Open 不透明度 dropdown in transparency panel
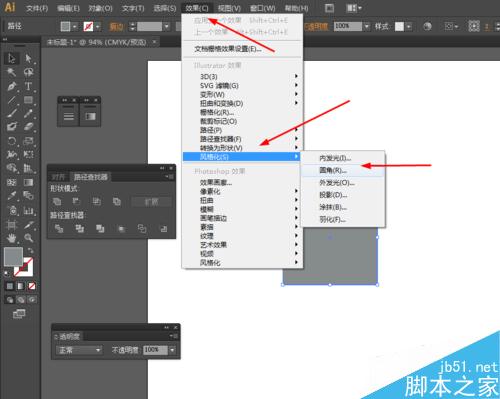This screenshot has width=500, height=399. pyautogui.click(x=172, y=350)
